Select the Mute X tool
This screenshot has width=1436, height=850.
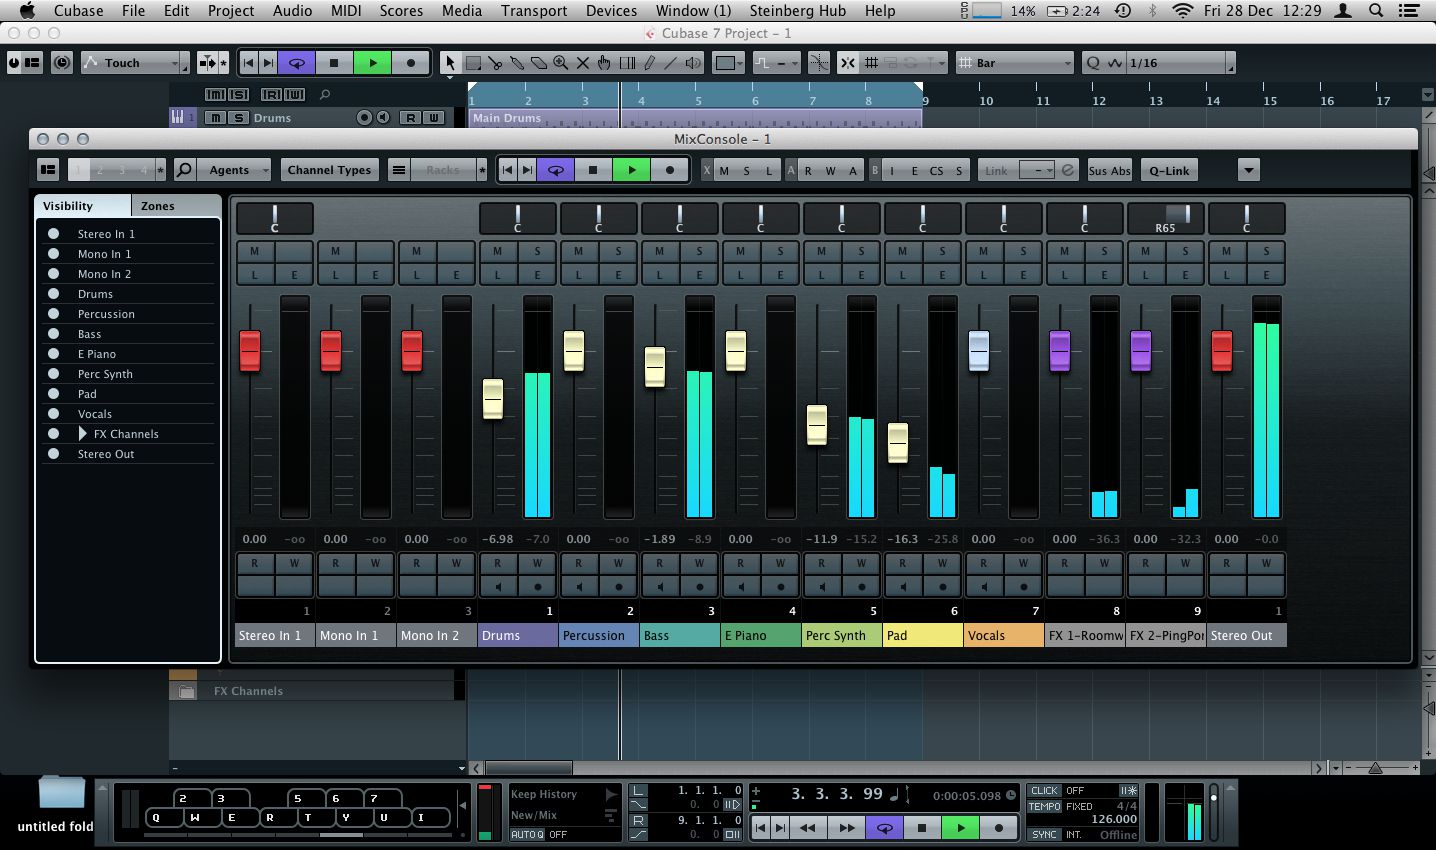coord(583,63)
